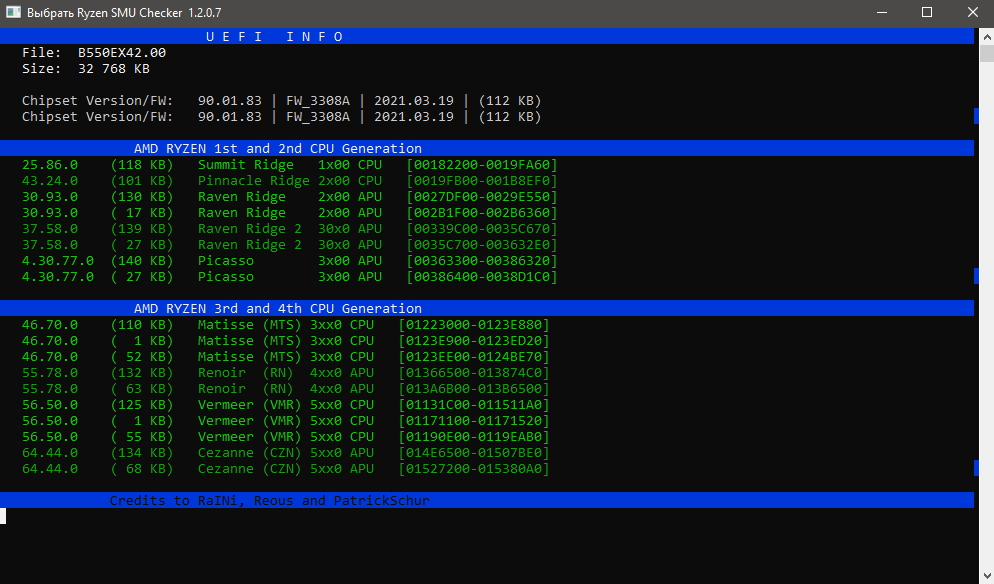994x584 pixels.
Task: Click the scrollbar down arrow
Action: pos(987,576)
